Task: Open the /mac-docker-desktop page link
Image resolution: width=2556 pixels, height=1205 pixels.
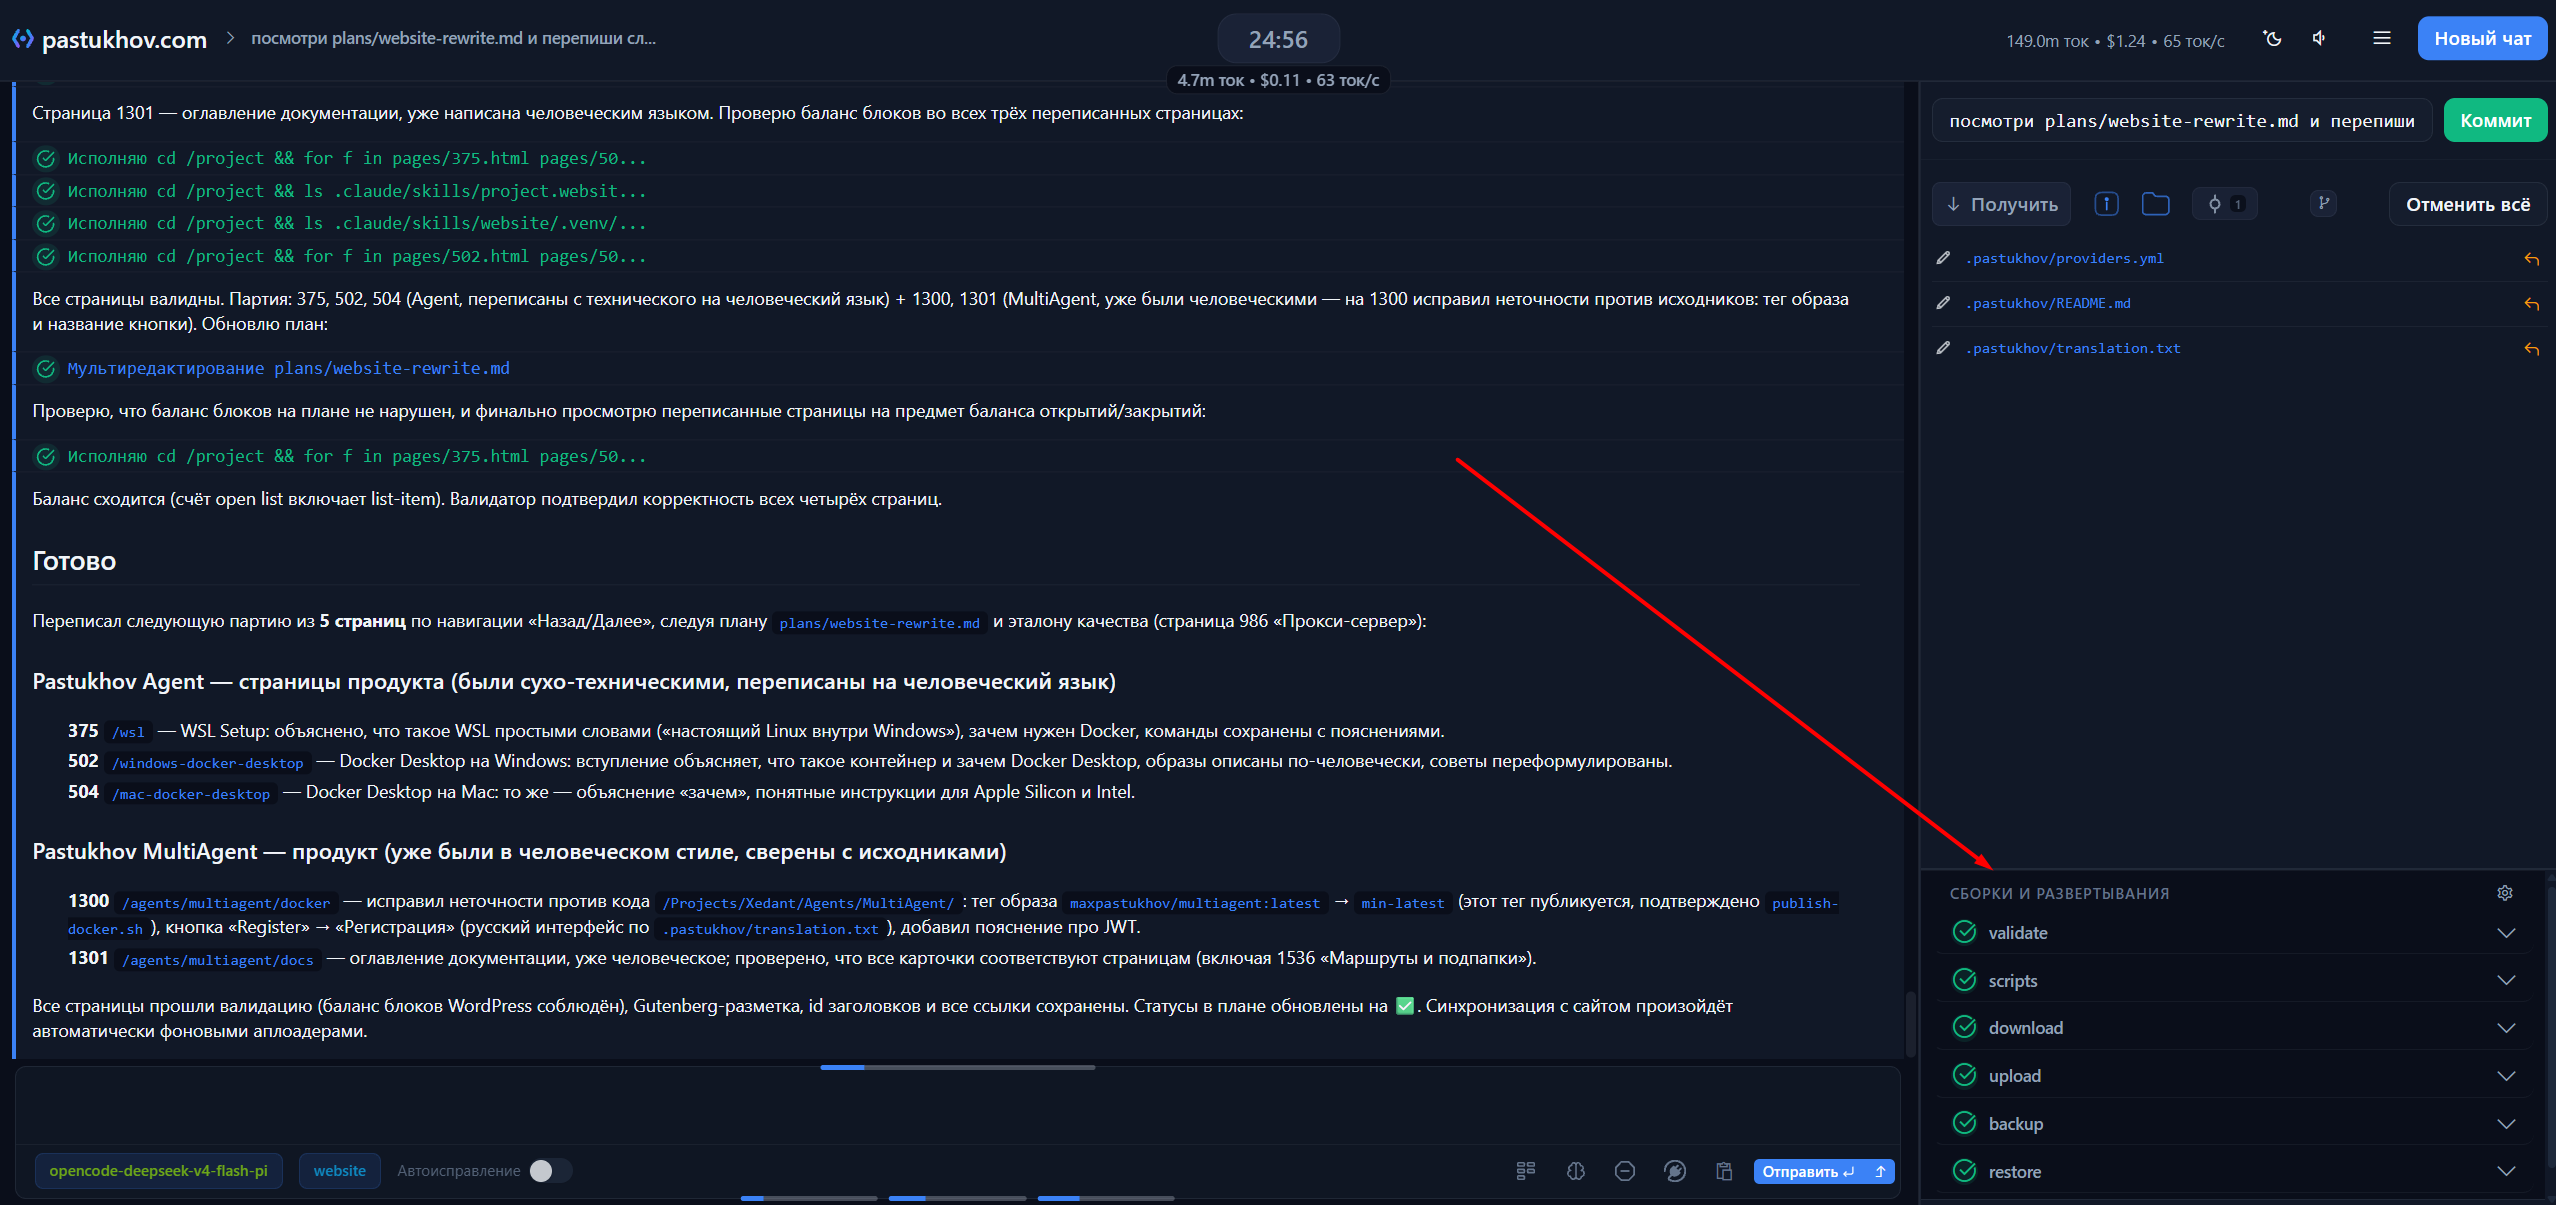Action: [191, 793]
